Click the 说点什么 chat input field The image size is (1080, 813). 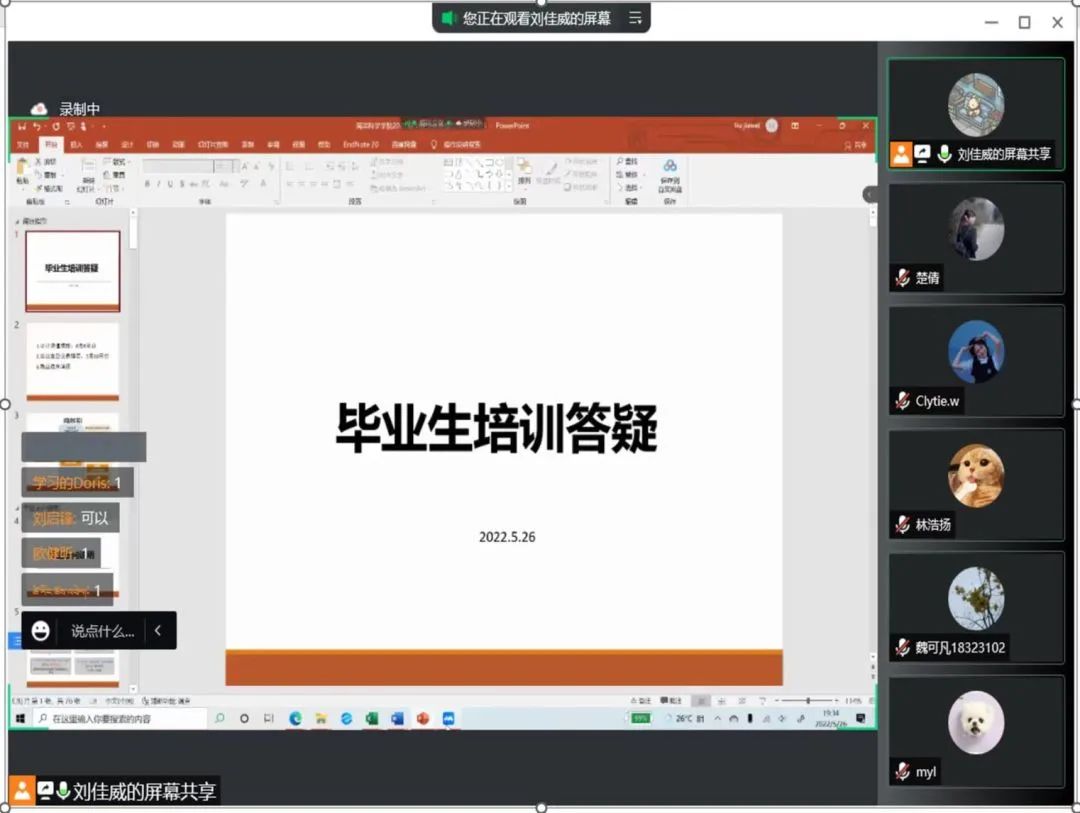[101, 631]
